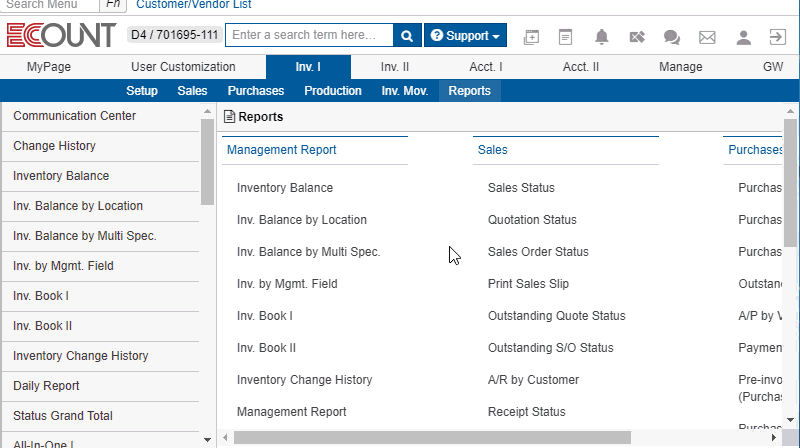The width and height of the screenshot is (800, 448).
Task: Open Receipt Status report
Action: pyautogui.click(x=527, y=412)
